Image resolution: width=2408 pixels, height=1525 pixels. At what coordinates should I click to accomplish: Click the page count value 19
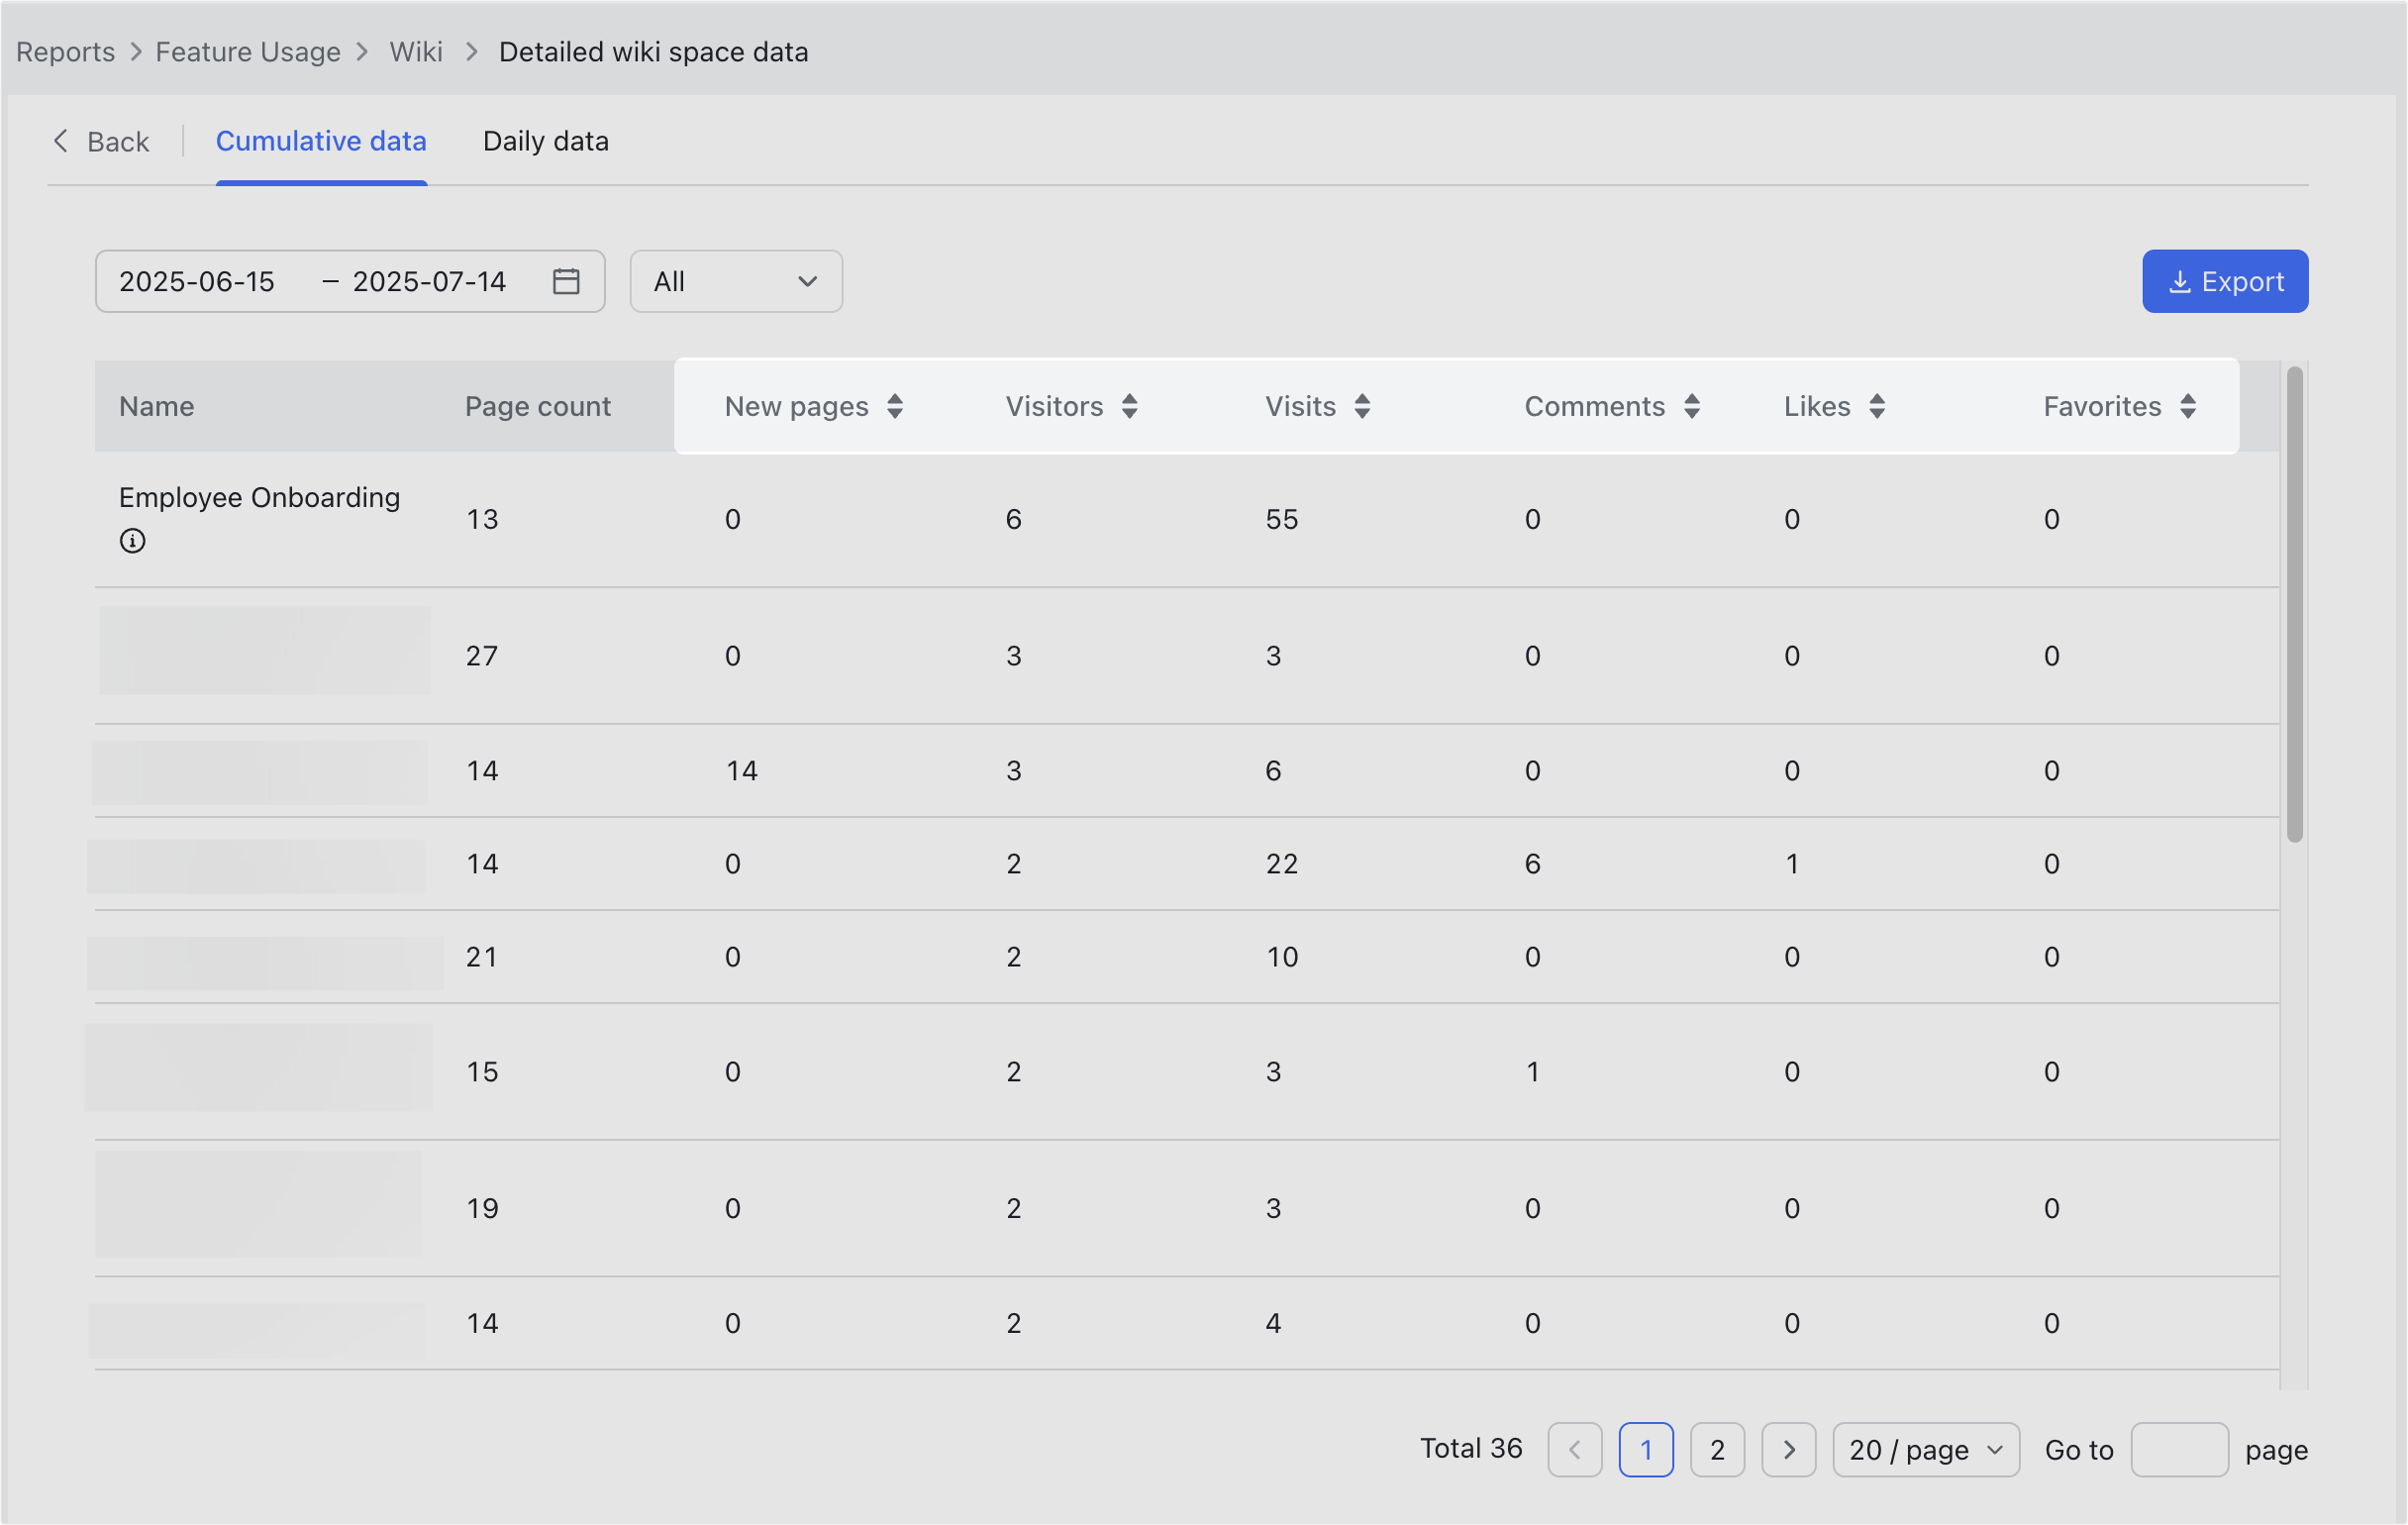coord(482,1208)
